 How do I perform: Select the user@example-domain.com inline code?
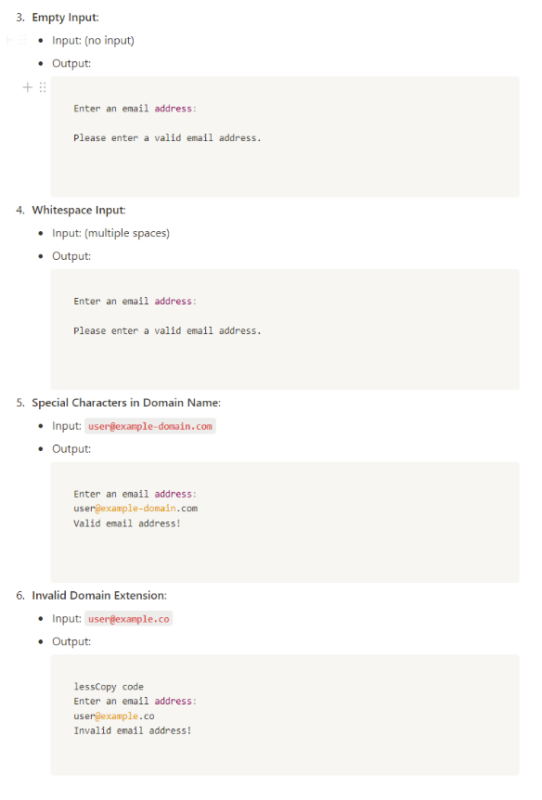tap(150, 426)
